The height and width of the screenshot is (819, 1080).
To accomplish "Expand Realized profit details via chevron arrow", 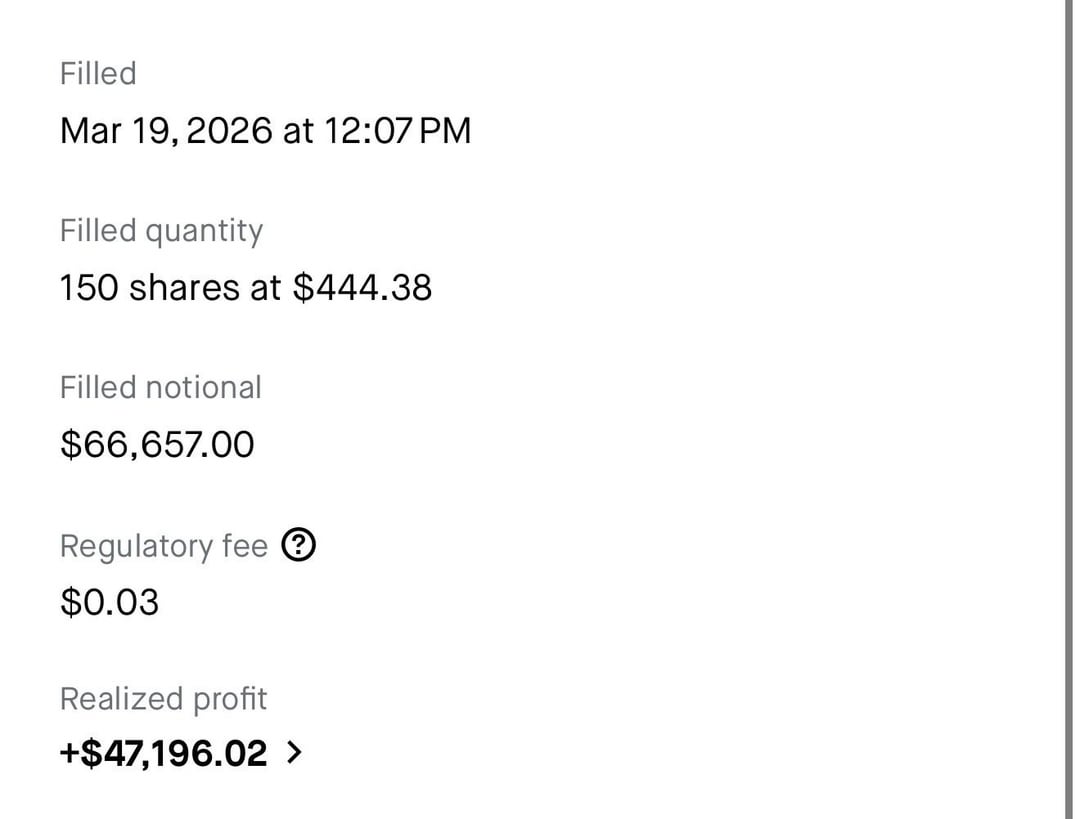I will tap(293, 753).
